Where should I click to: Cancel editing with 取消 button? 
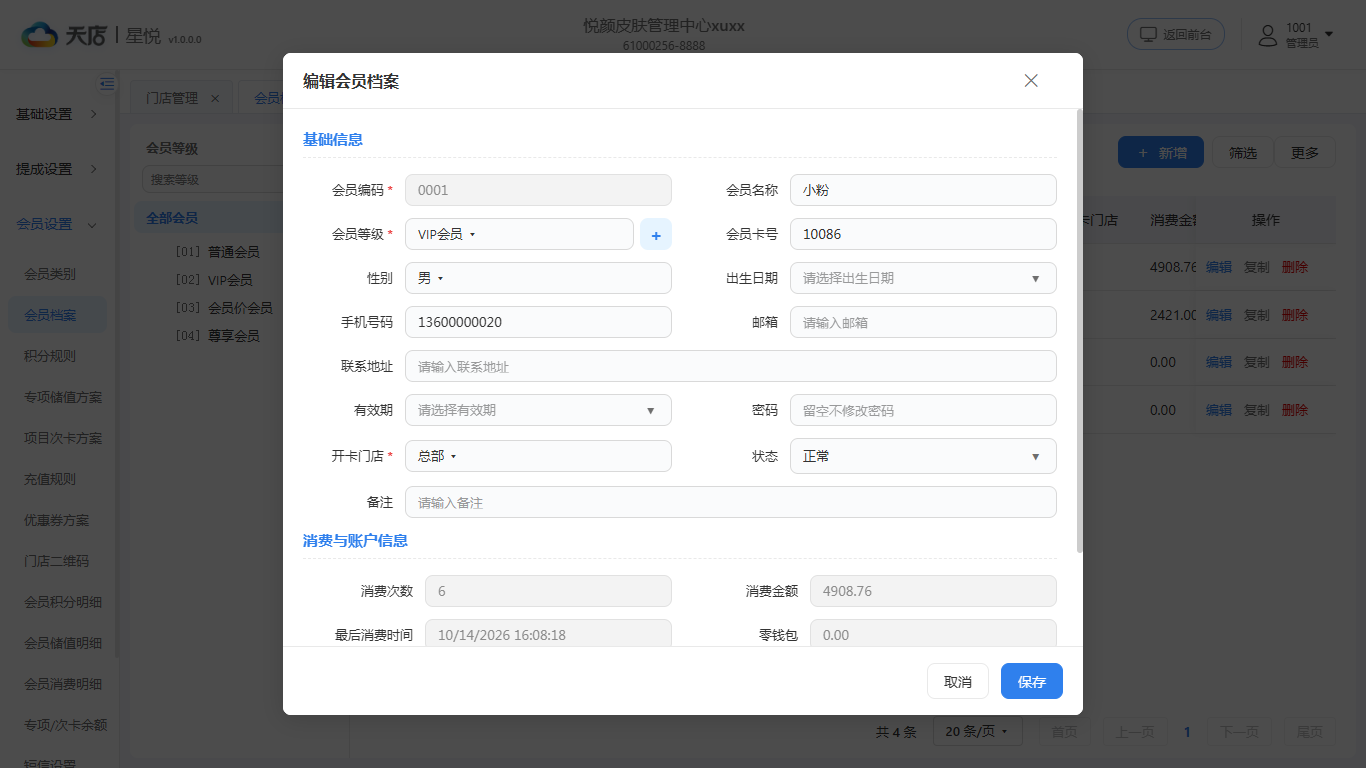[x=958, y=681]
